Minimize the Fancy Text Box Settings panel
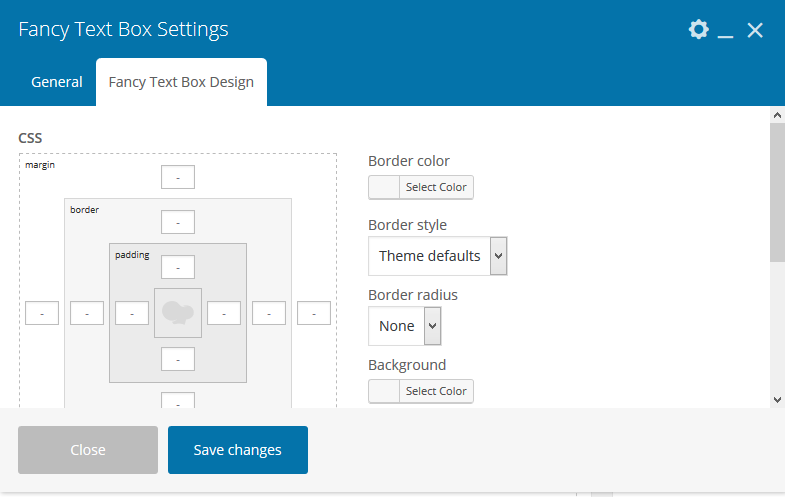The width and height of the screenshot is (785, 497). pos(726,31)
